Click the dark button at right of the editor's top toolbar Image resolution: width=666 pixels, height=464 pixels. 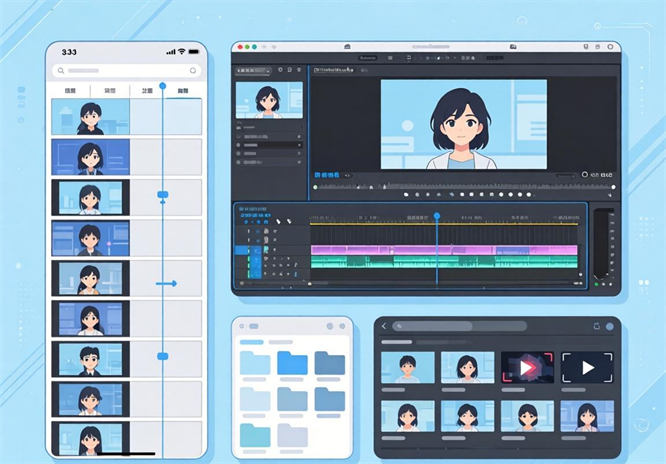(x=495, y=58)
